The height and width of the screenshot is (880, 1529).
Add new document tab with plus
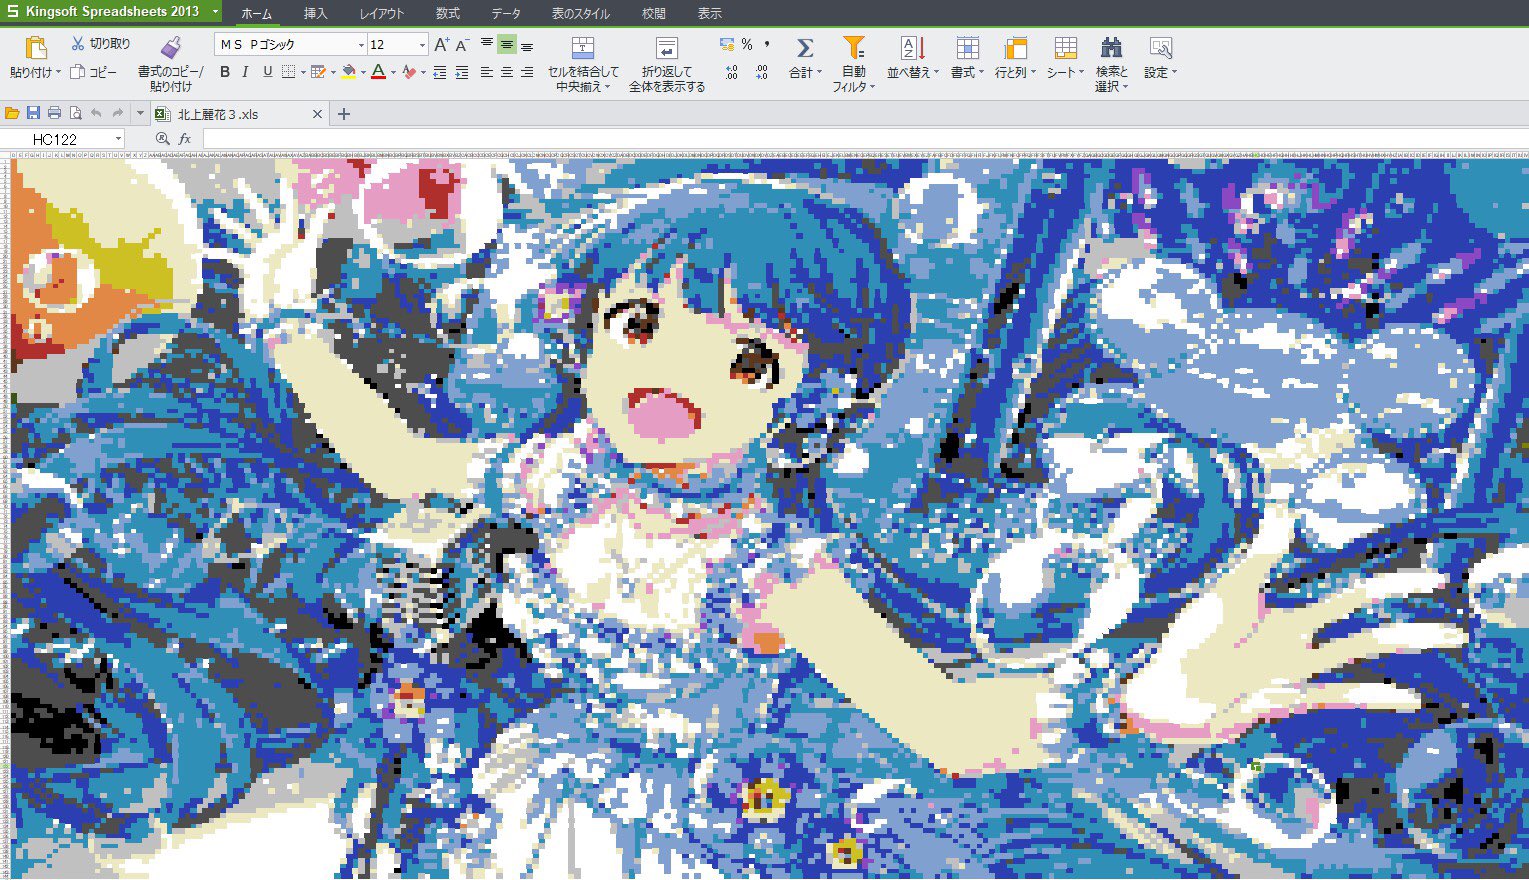[x=344, y=114]
